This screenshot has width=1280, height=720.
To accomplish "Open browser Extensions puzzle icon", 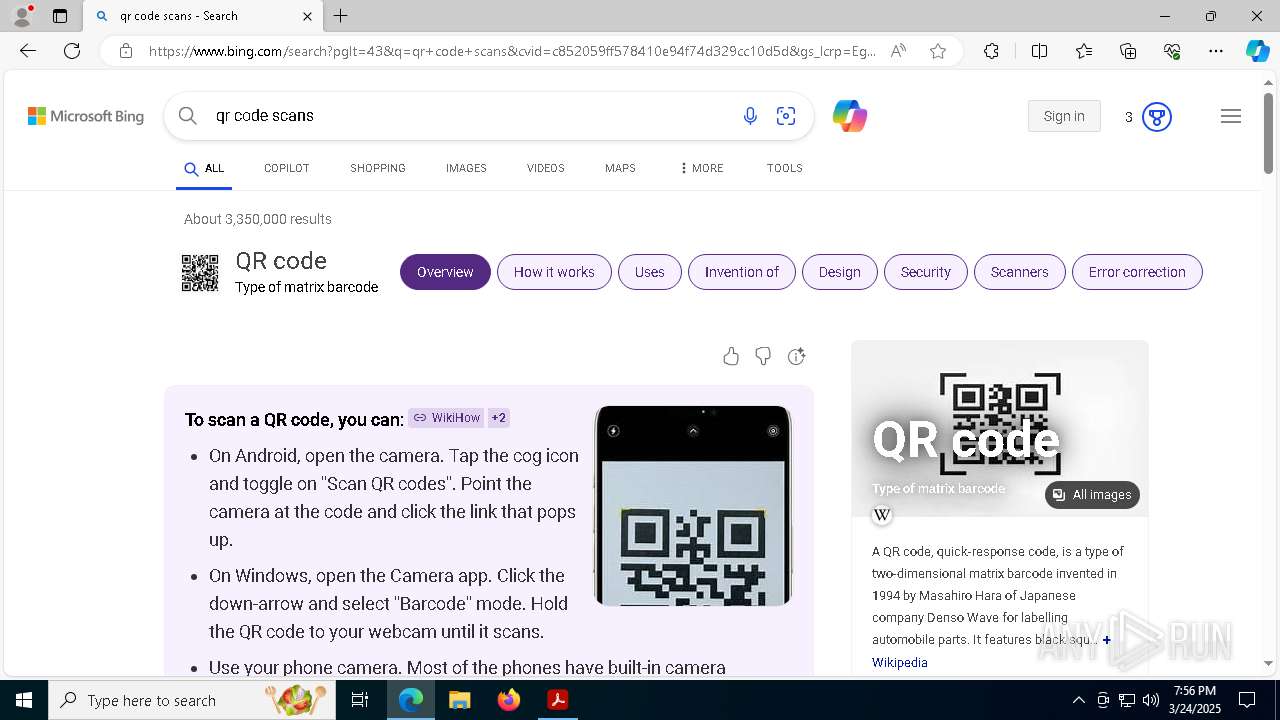I will (991, 51).
